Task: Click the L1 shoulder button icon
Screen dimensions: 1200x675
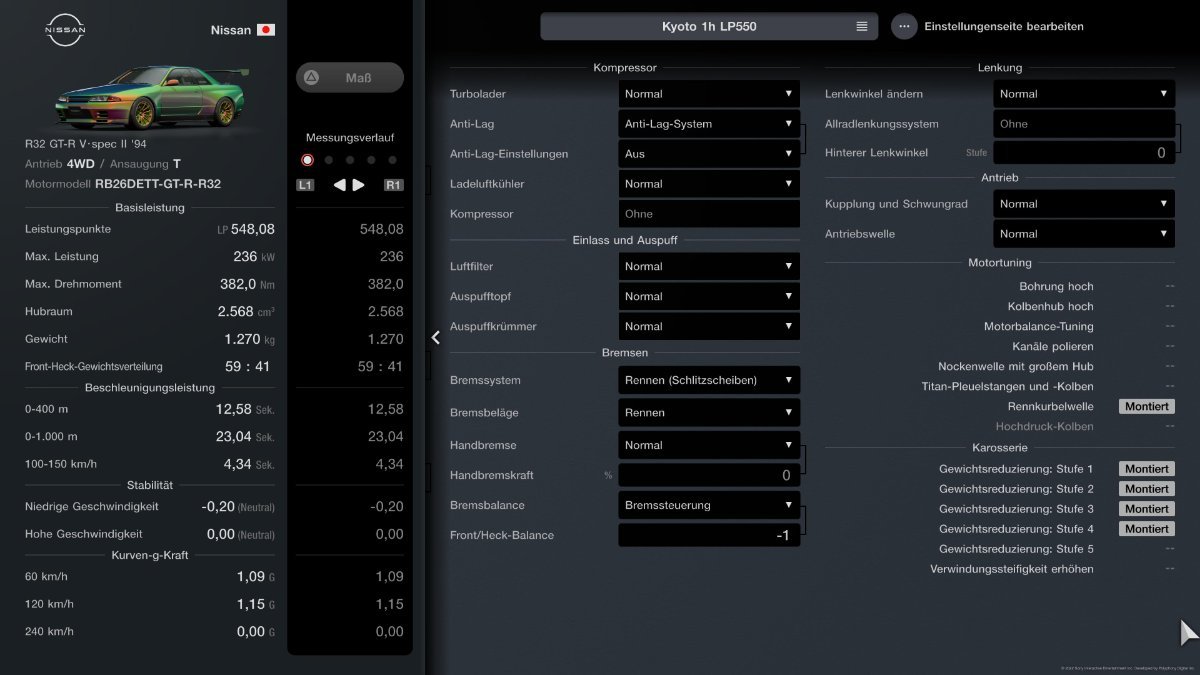Action: tap(305, 185)
